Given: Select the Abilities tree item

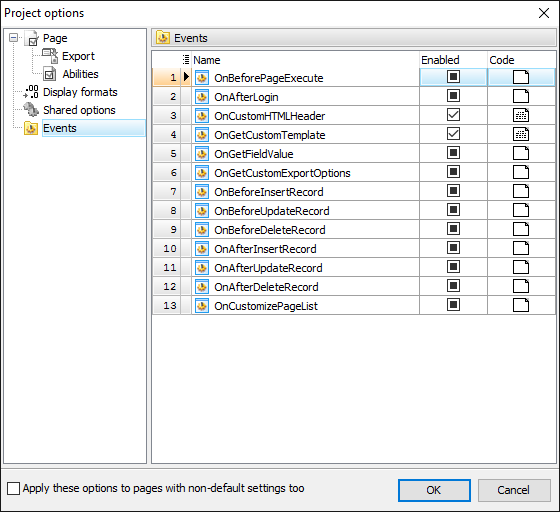Looking at the screenshot, I should [x=80, y=74].
